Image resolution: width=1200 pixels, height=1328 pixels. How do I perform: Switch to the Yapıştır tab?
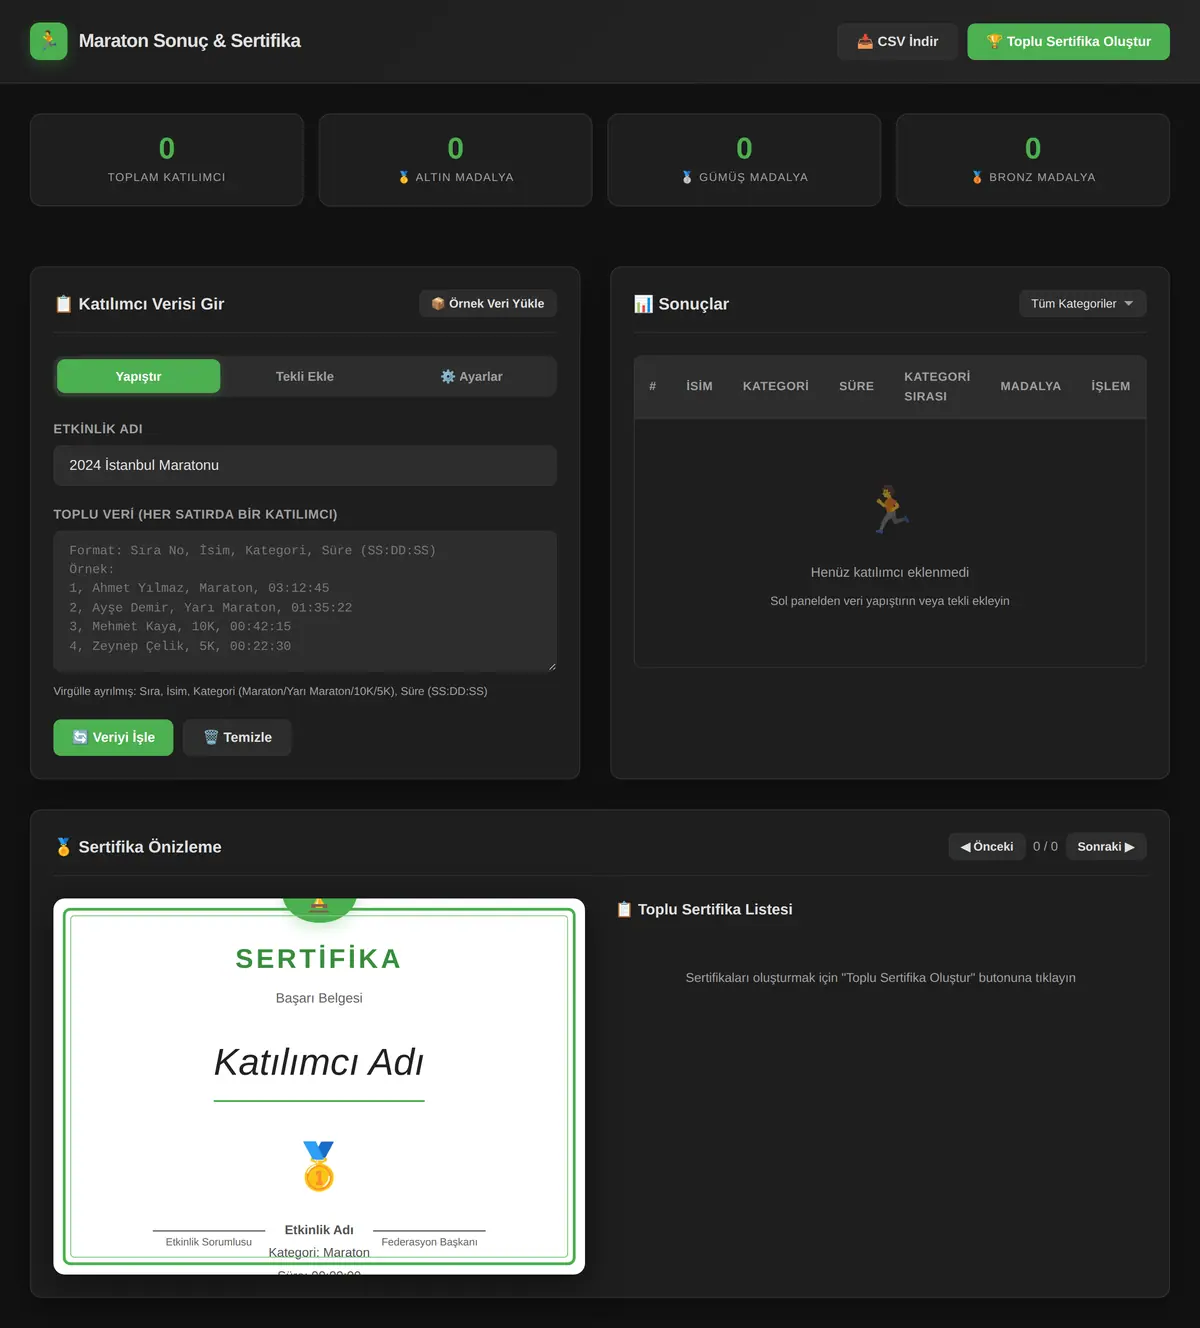(x=138, y=376)
